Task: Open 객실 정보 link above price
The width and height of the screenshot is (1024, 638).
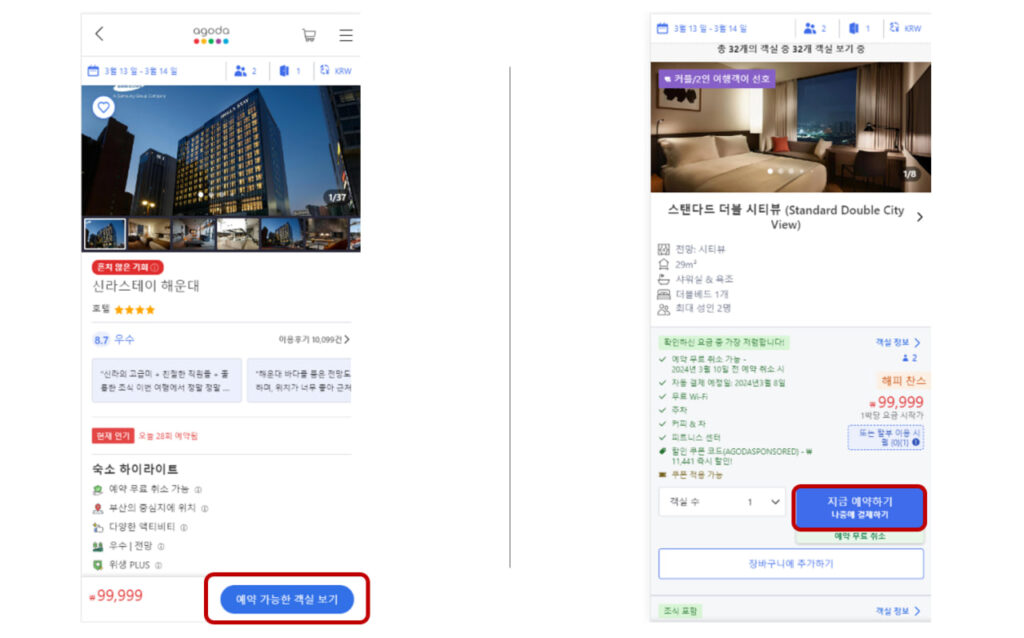Action: point(897,342)
